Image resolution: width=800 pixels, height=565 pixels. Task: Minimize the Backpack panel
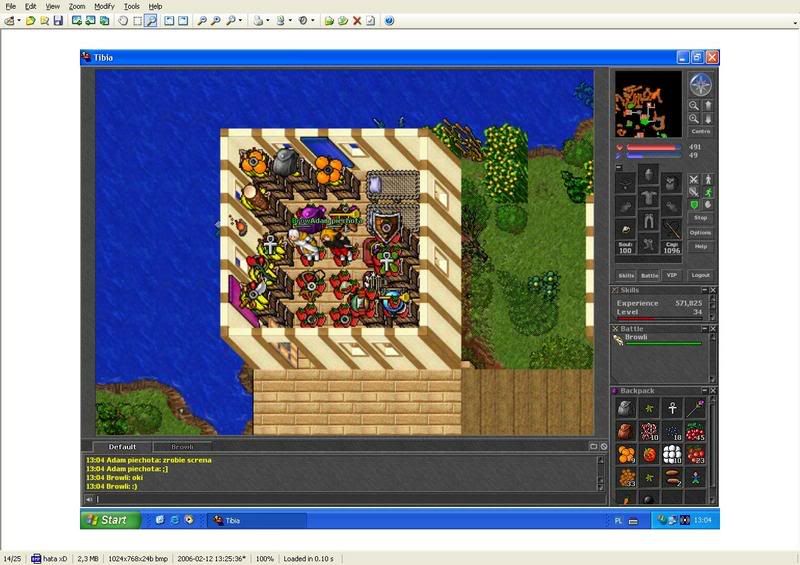705,390
